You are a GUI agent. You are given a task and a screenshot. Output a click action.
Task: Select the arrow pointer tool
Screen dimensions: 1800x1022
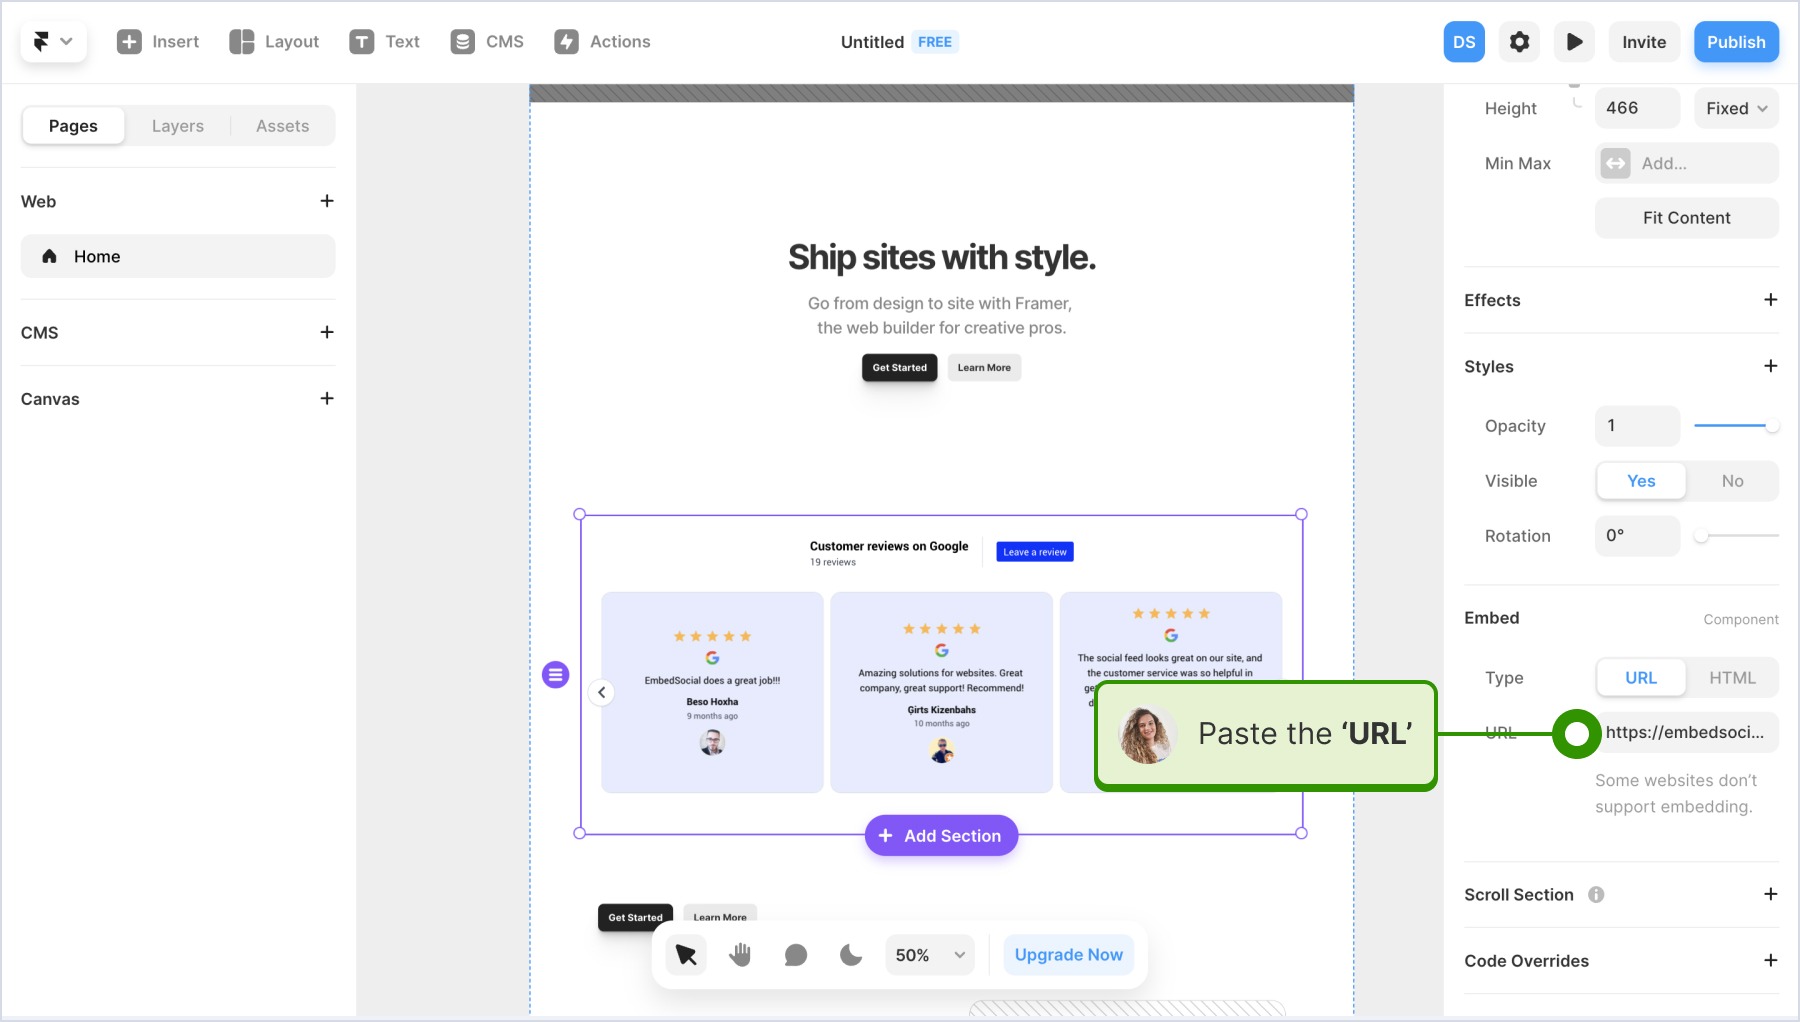tap(686, 955)
